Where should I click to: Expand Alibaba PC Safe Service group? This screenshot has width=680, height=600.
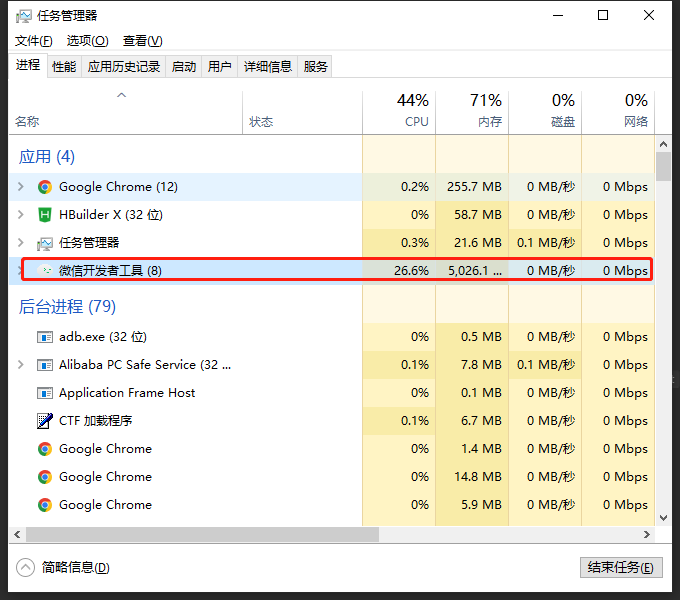[x=20, y=365]
